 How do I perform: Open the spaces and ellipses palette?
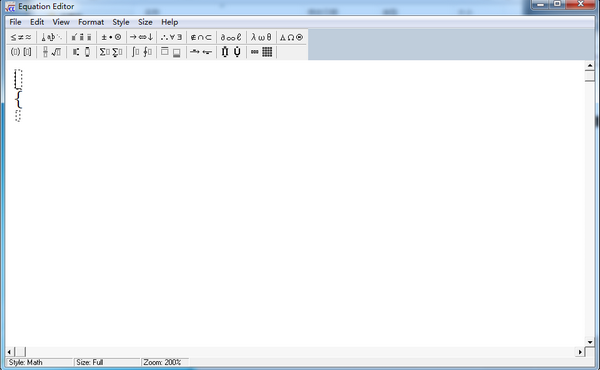tap(51, 37)
